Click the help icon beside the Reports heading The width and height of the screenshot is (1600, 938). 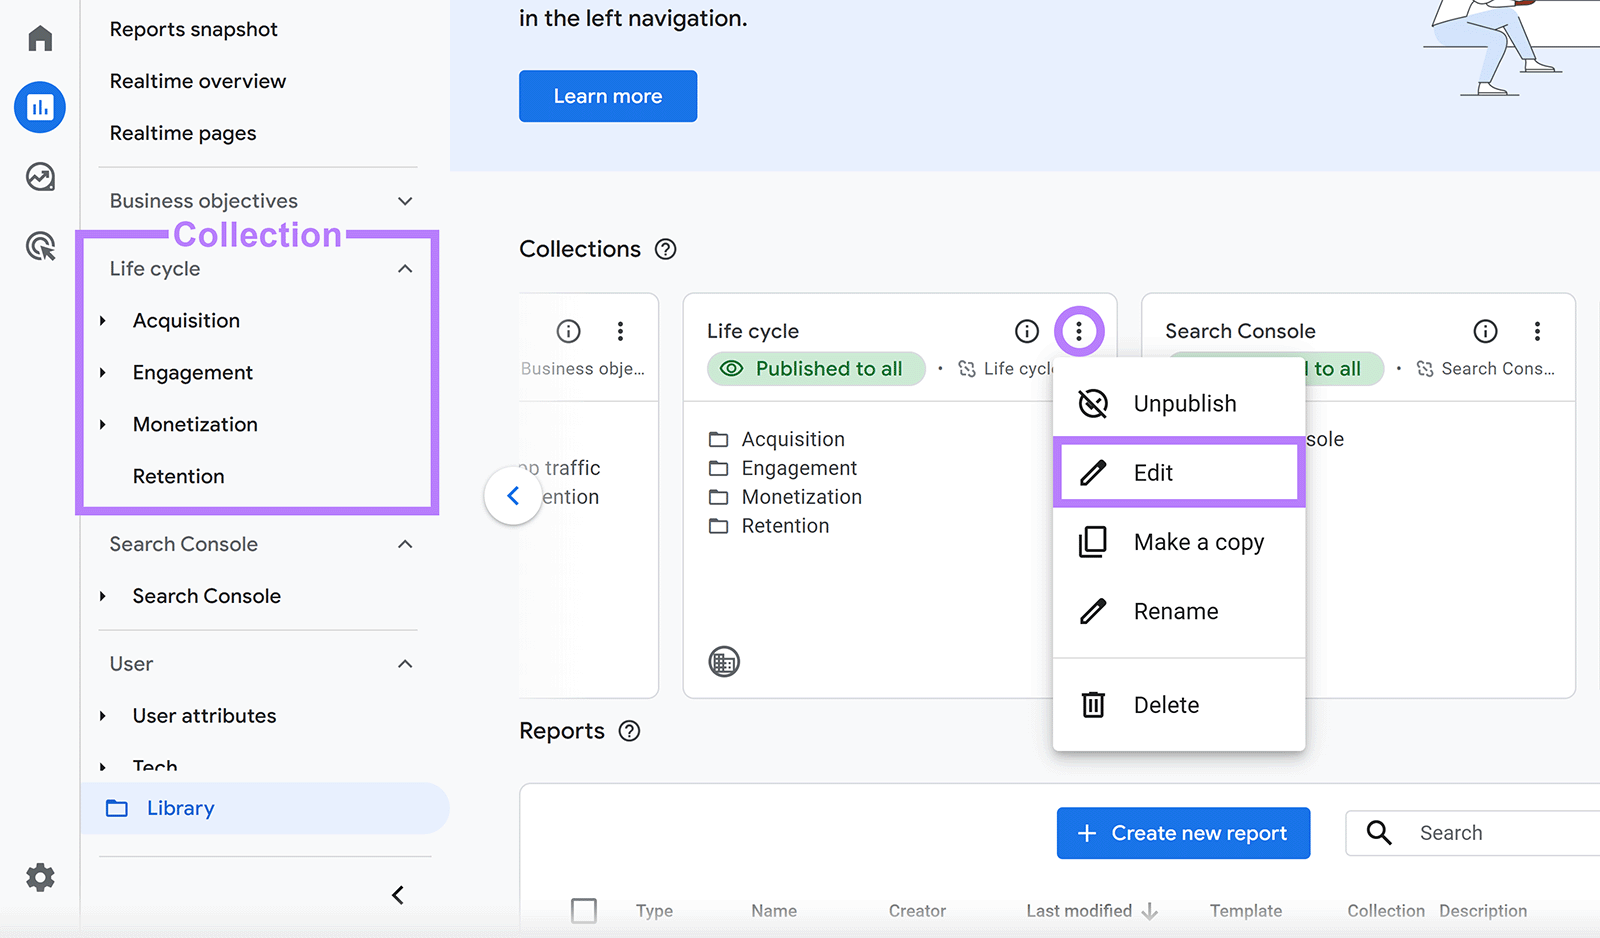pos(629,731)
